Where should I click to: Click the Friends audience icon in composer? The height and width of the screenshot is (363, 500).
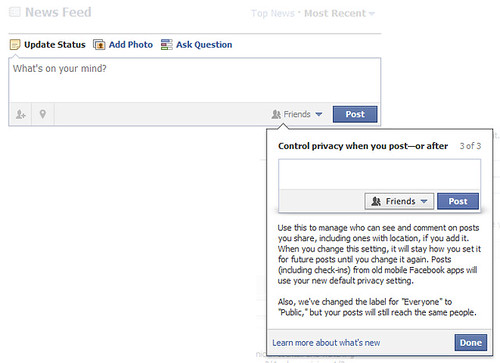[276, 114]
